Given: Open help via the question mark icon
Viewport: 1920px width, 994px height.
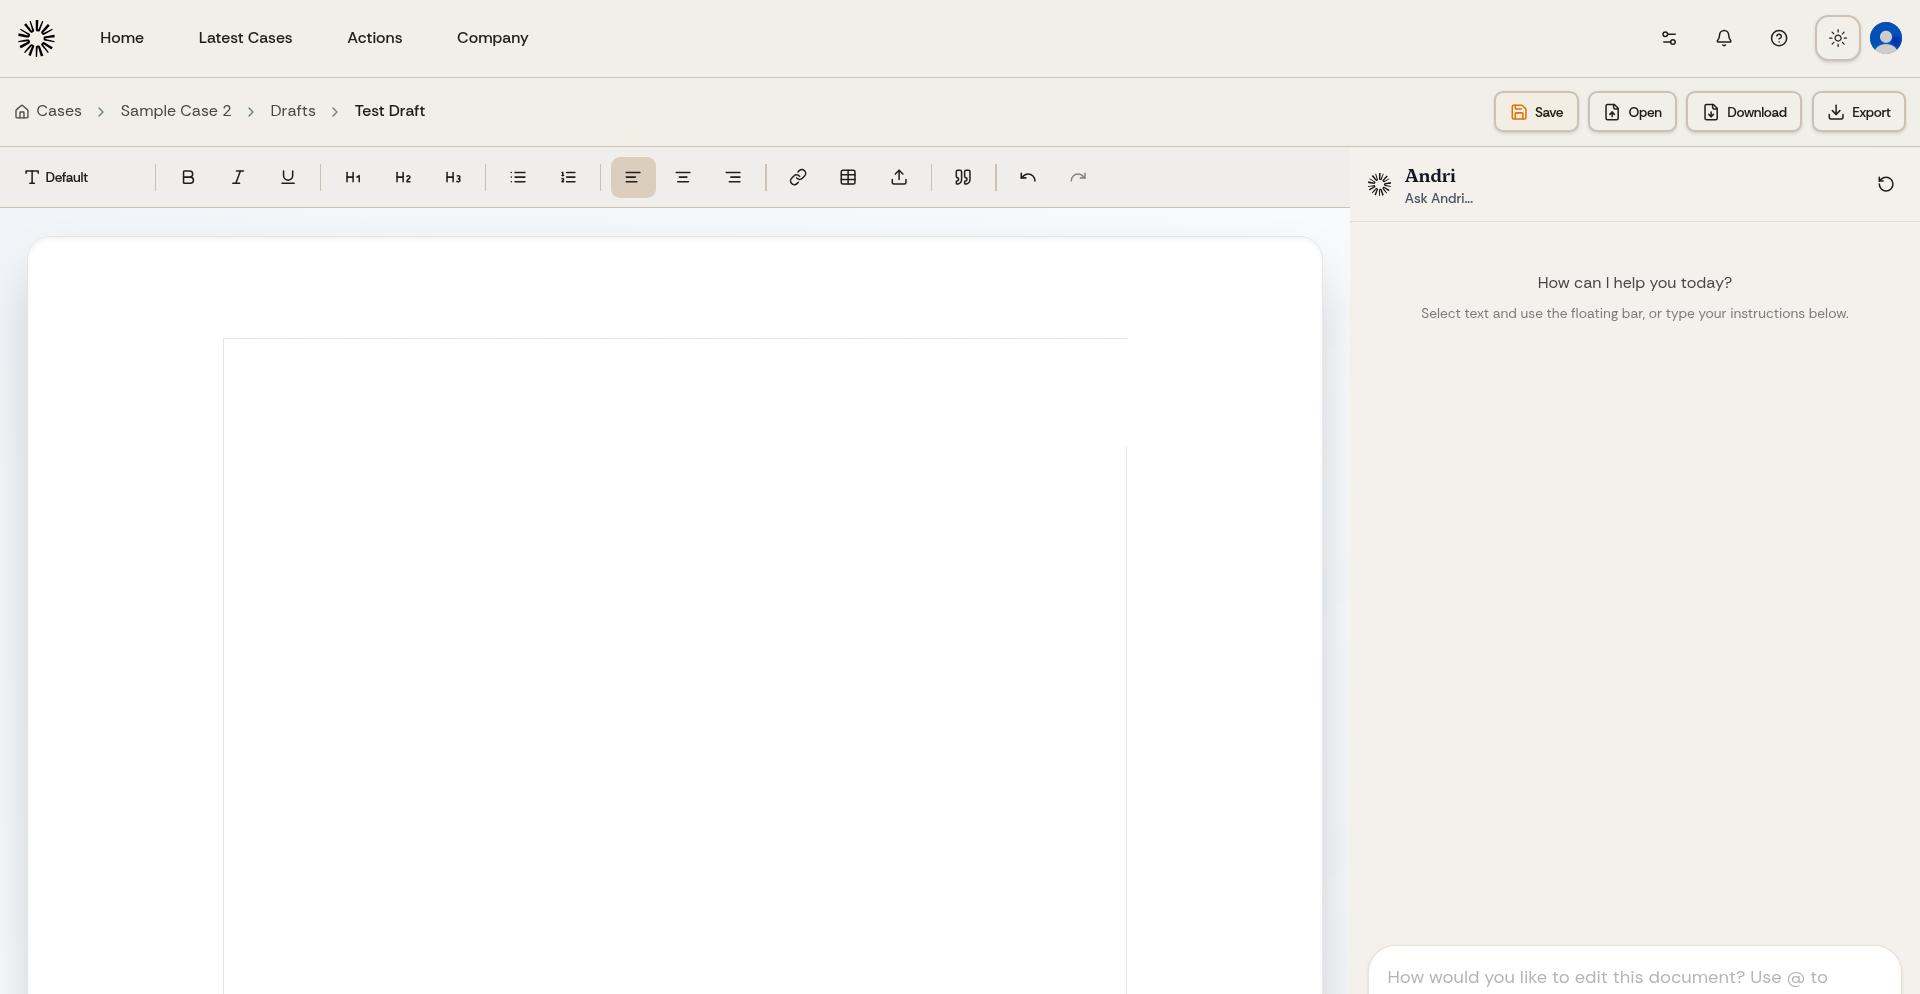Looking at the screenshot, I should click(1779, 38).
